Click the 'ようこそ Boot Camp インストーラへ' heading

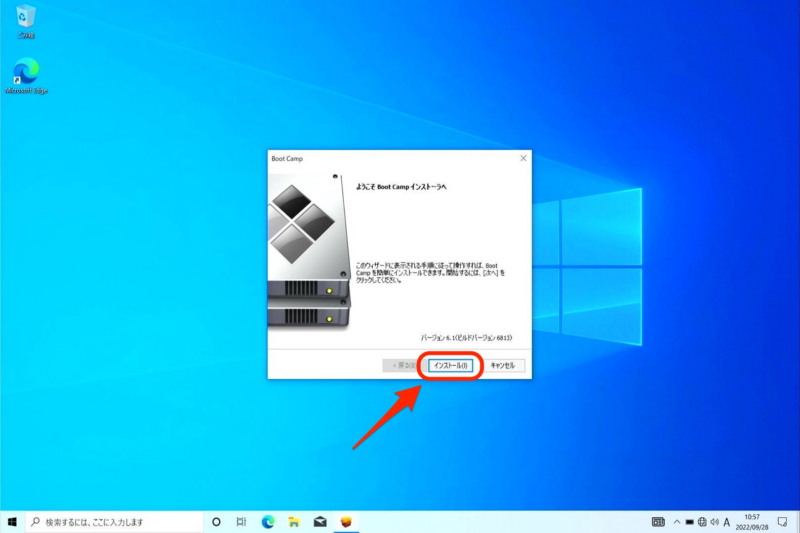coord(401,187)
